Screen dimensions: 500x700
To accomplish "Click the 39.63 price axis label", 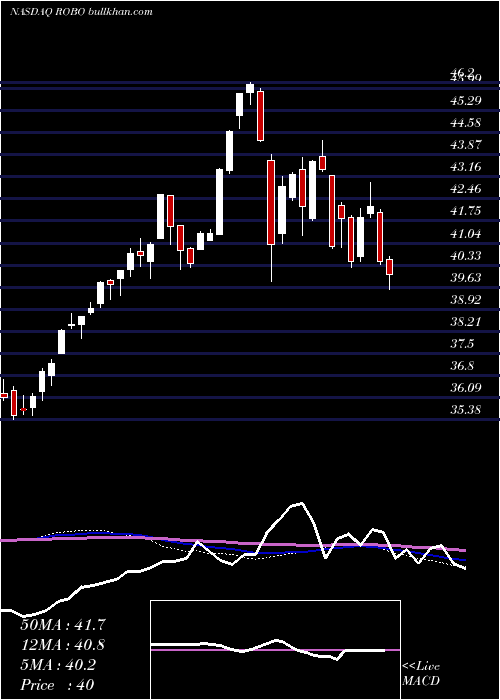I will [466, 278].
